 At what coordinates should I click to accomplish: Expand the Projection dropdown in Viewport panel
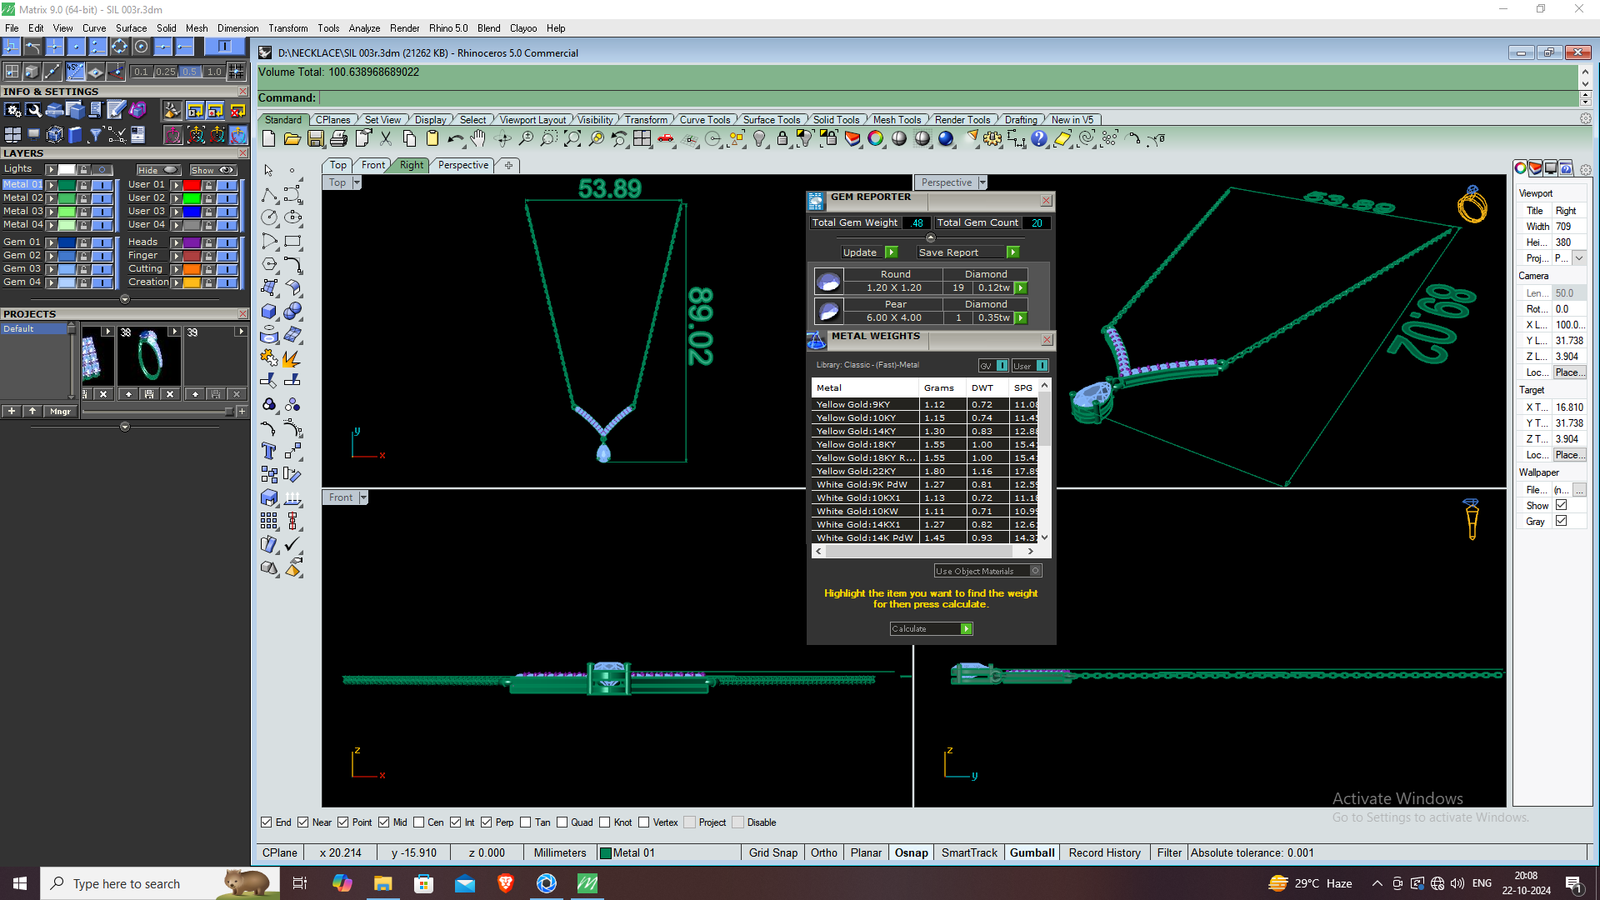[1579, 258]
